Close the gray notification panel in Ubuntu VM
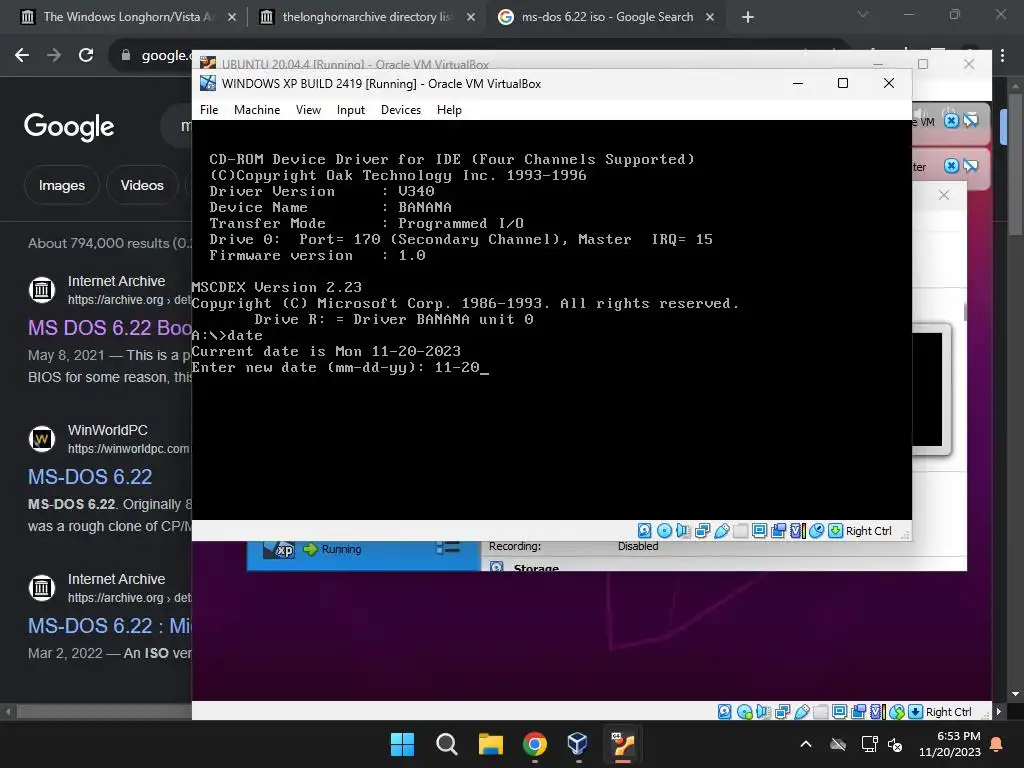This screenshot has height=768, width=1024. (944, 195)
